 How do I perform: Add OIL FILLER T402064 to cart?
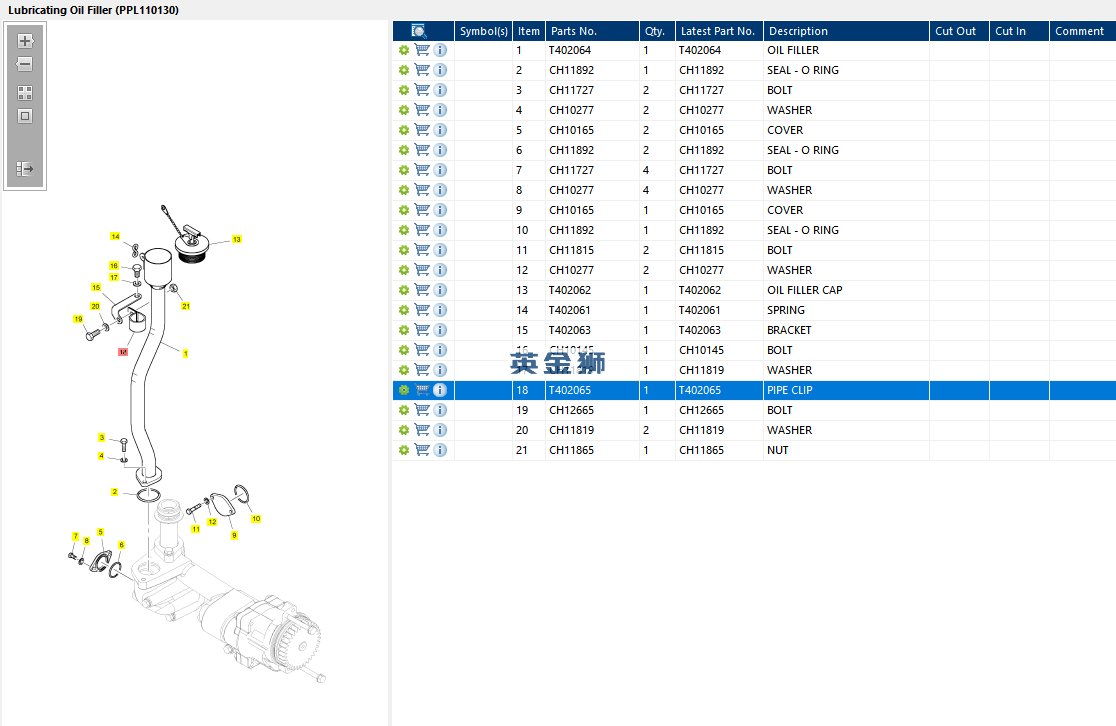point(422,50)
